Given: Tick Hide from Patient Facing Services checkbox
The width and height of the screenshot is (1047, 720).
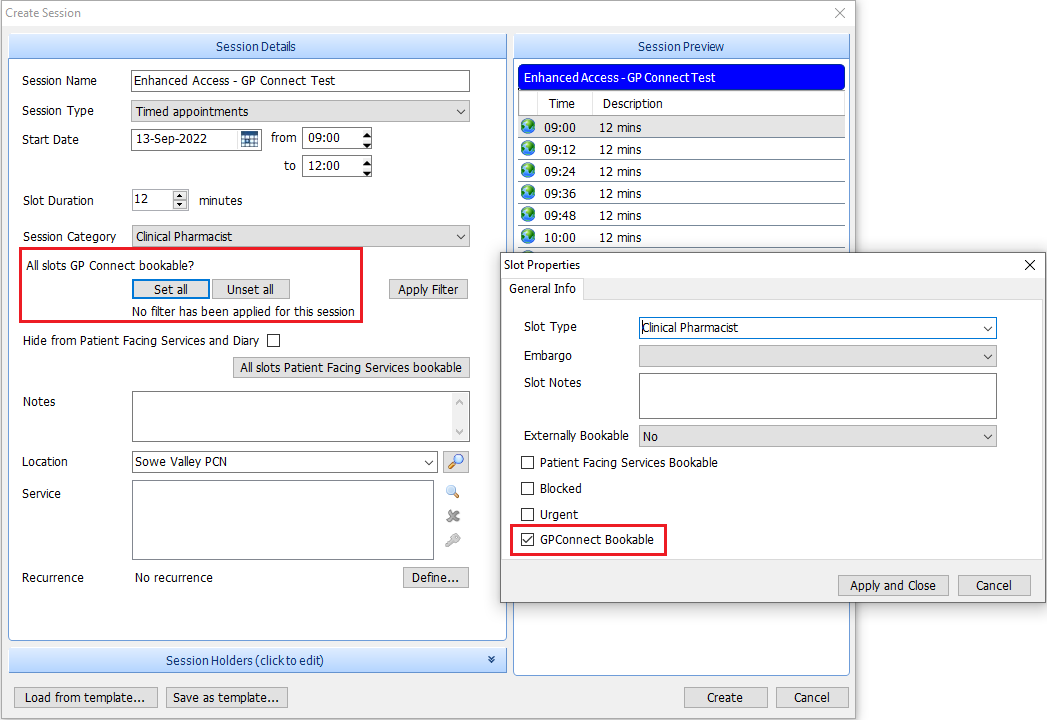Looking at the screenshot, I should (x=273, y=341).
